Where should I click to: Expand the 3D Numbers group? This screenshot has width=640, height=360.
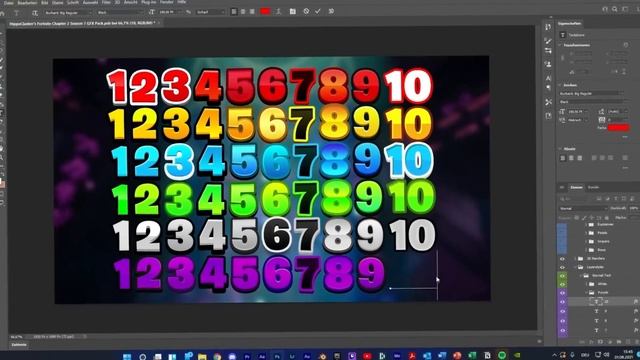pos(576,259)
